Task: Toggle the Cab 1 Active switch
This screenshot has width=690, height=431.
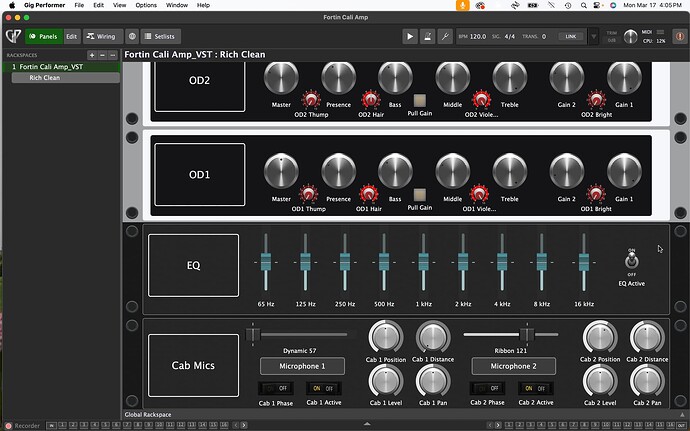Action: point(324,388)
